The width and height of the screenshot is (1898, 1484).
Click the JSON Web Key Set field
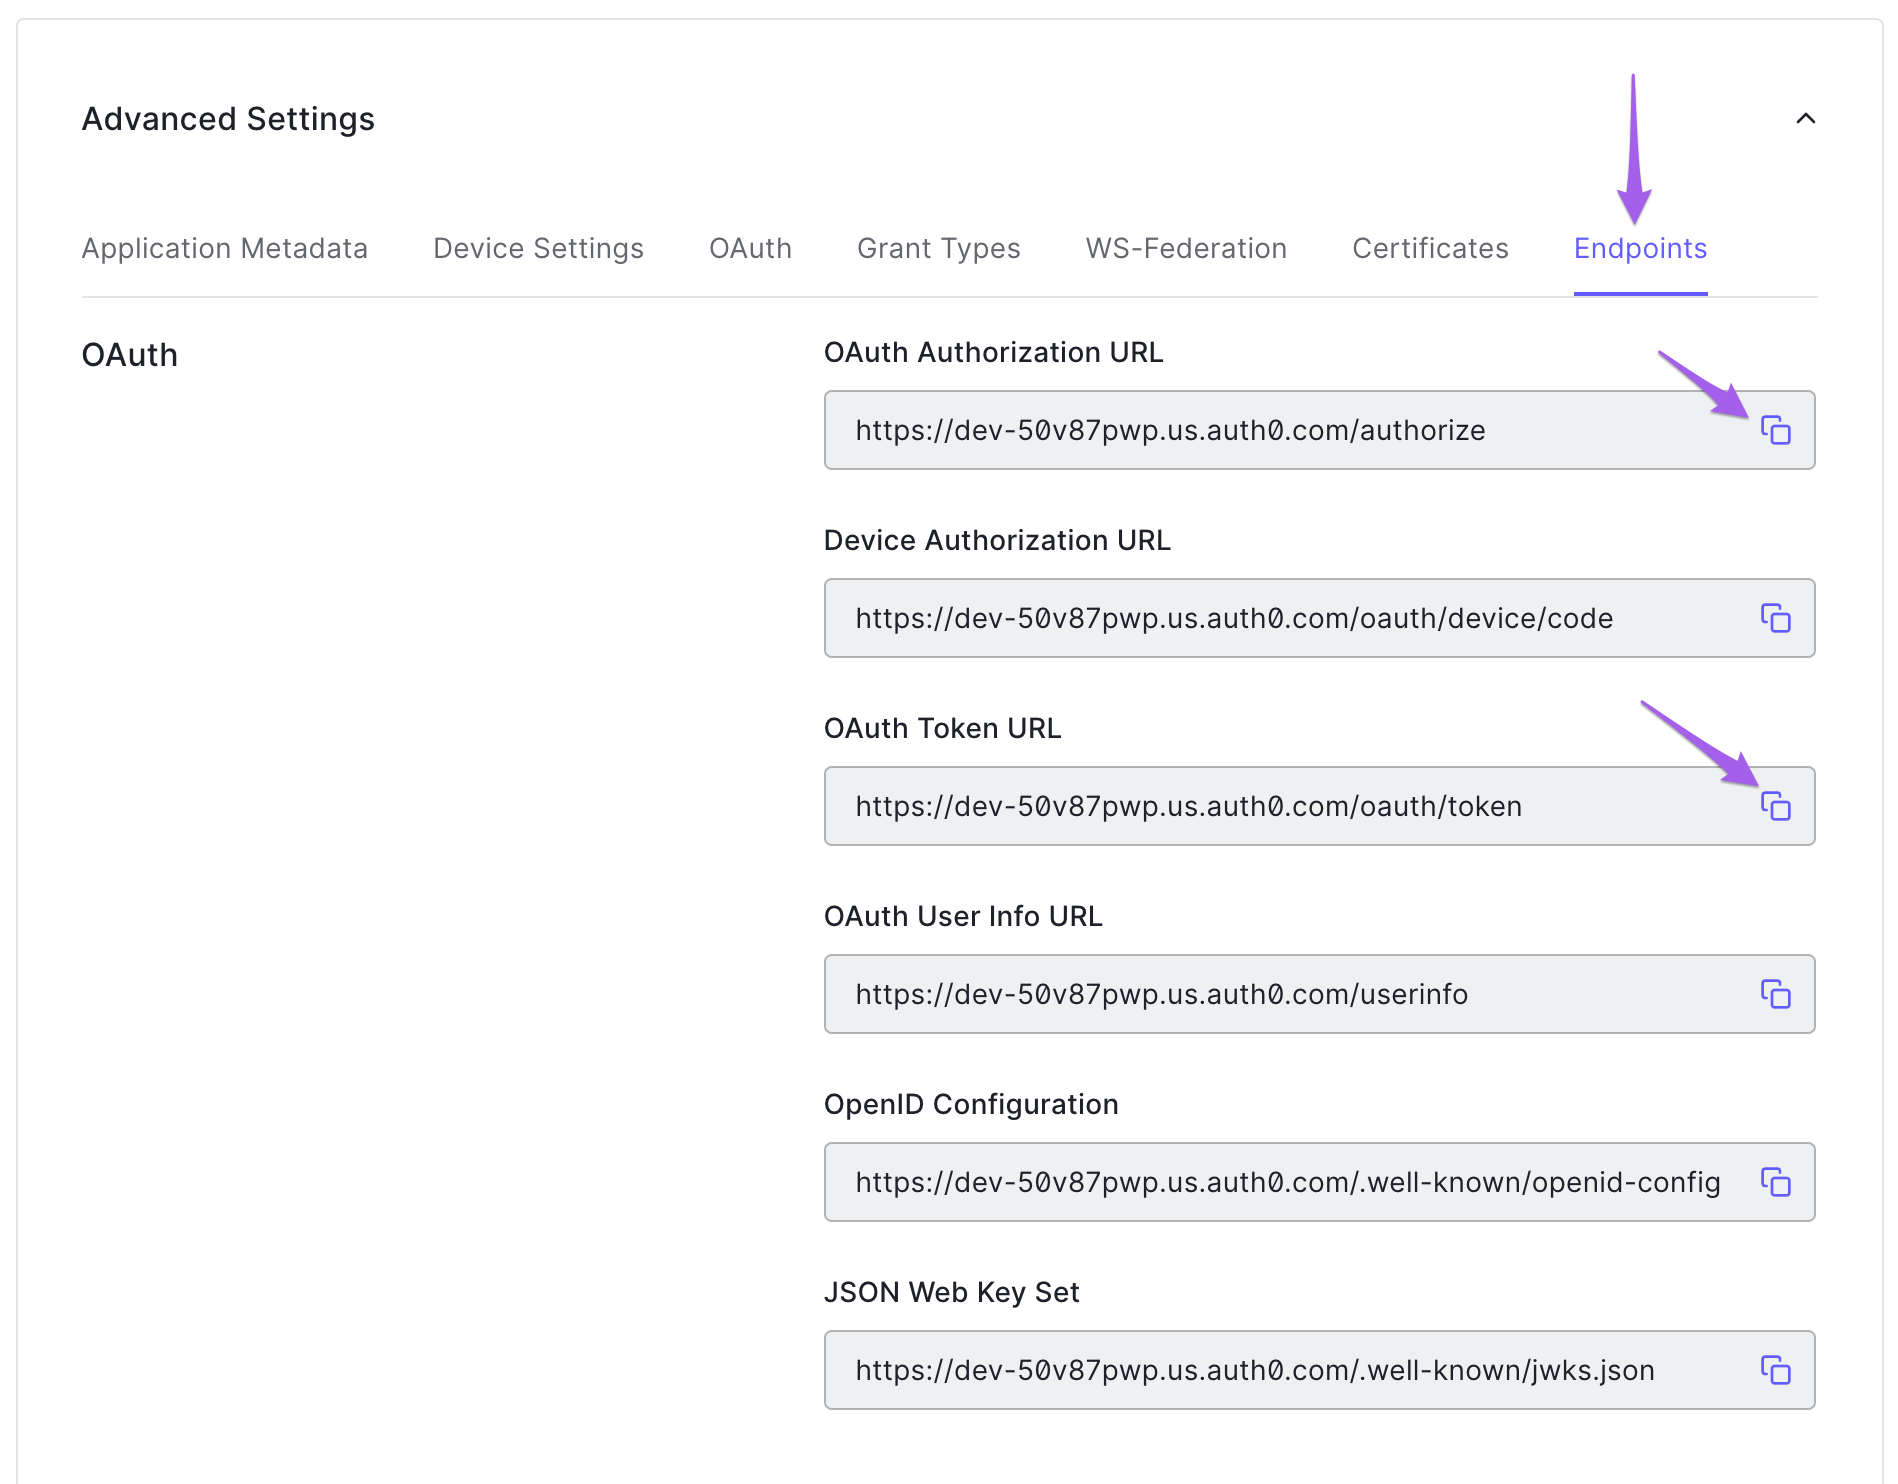(x=1319, y=1370)
